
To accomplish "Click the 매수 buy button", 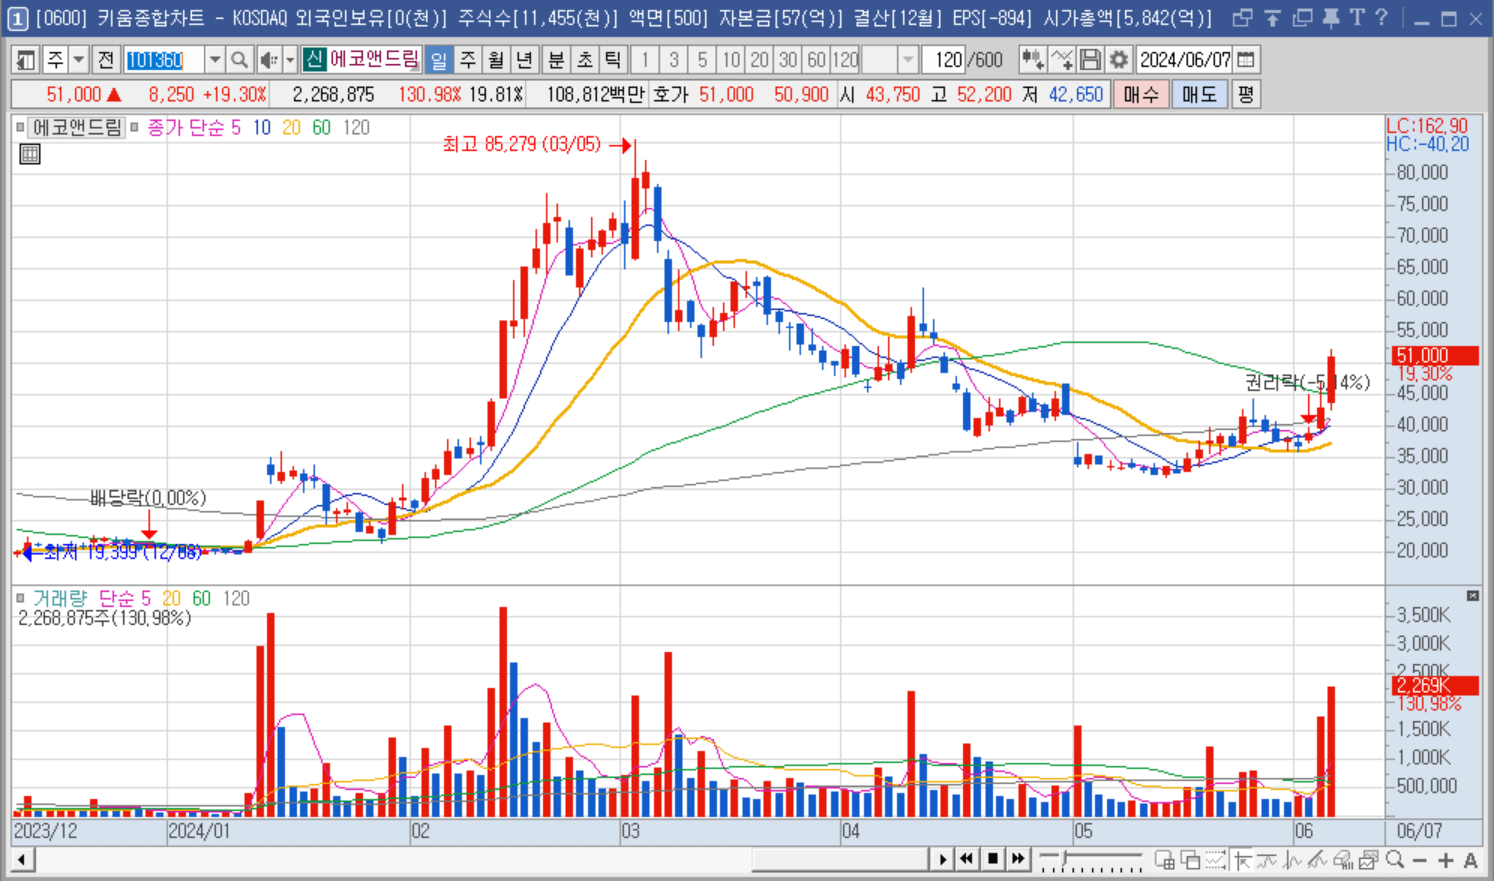I will tap(1141, 94).
